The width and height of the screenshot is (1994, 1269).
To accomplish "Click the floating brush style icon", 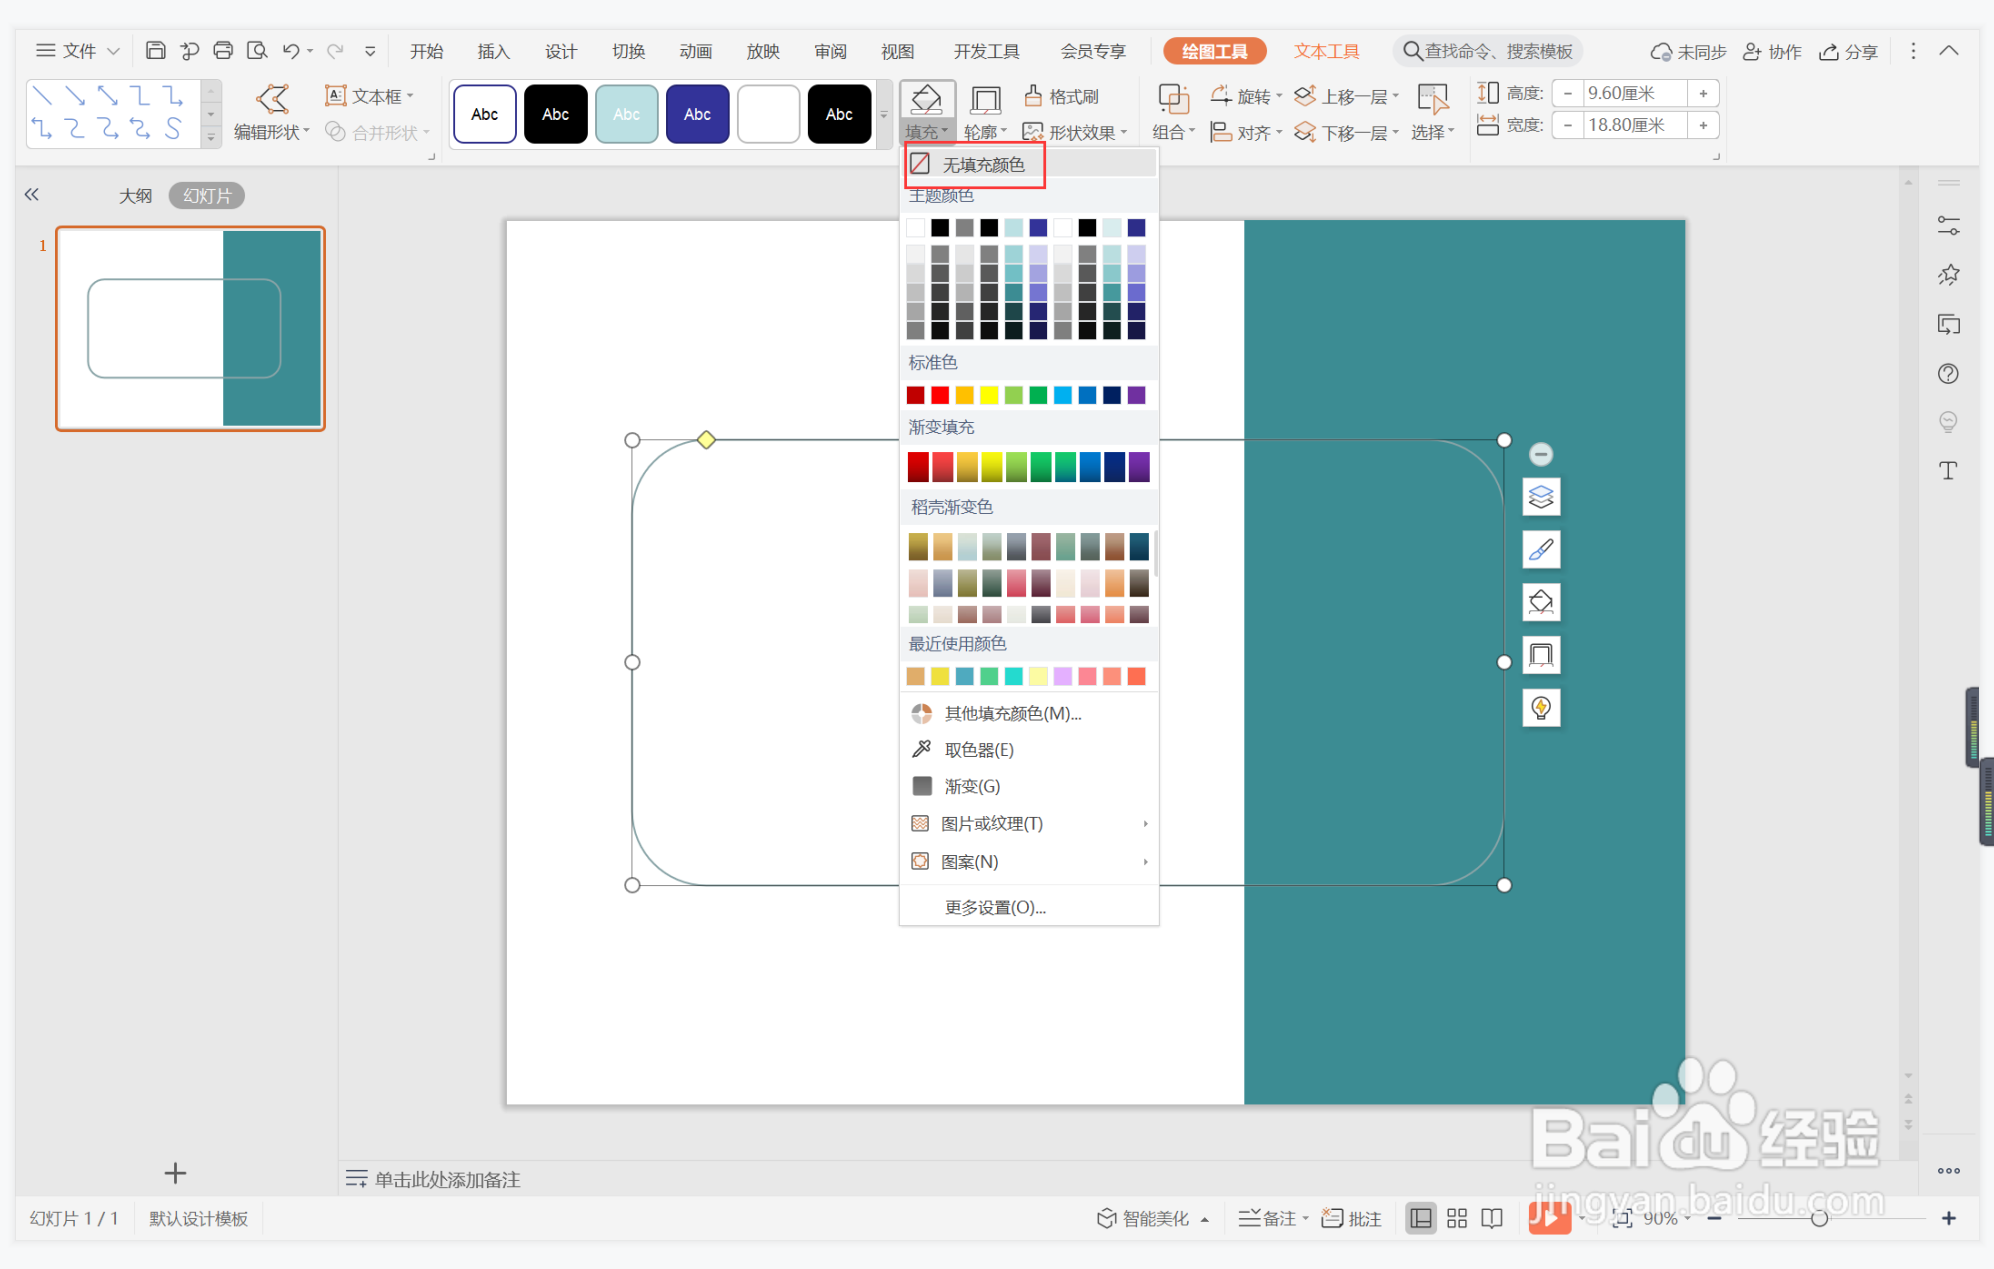I will (x=1541, y=550).
